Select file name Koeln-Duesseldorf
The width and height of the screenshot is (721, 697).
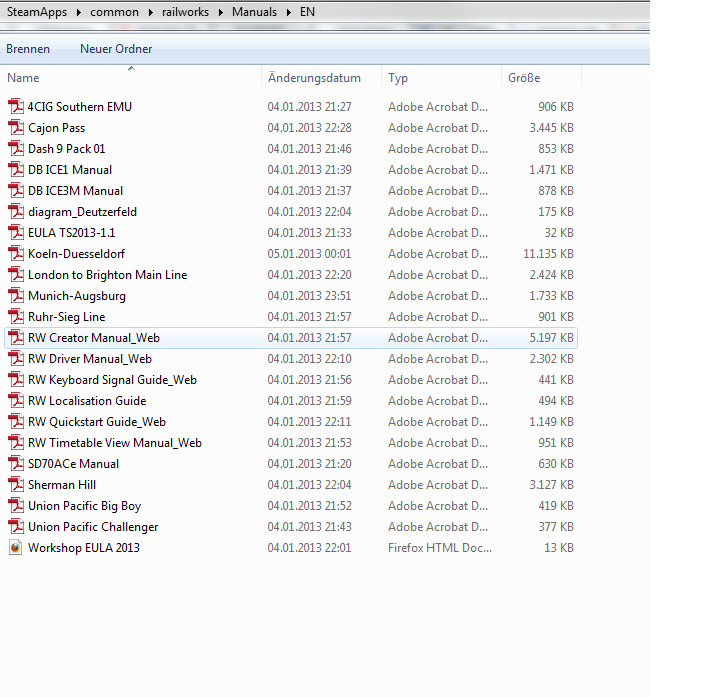[76, 254]
